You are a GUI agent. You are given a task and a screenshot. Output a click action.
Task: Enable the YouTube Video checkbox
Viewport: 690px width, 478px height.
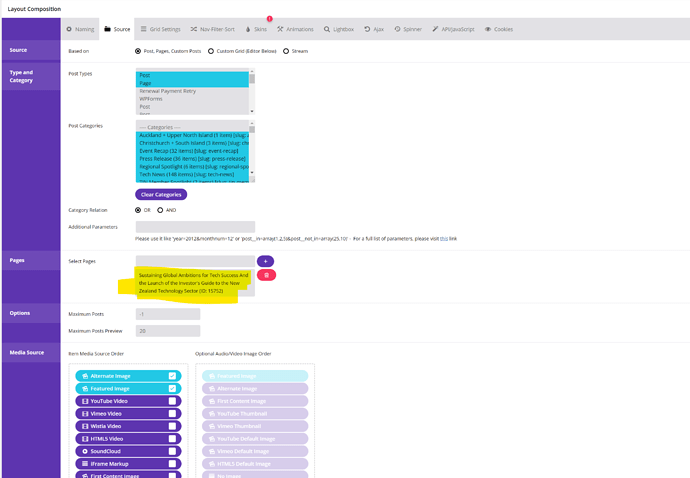pyautogui.click(x=172, y=401)
